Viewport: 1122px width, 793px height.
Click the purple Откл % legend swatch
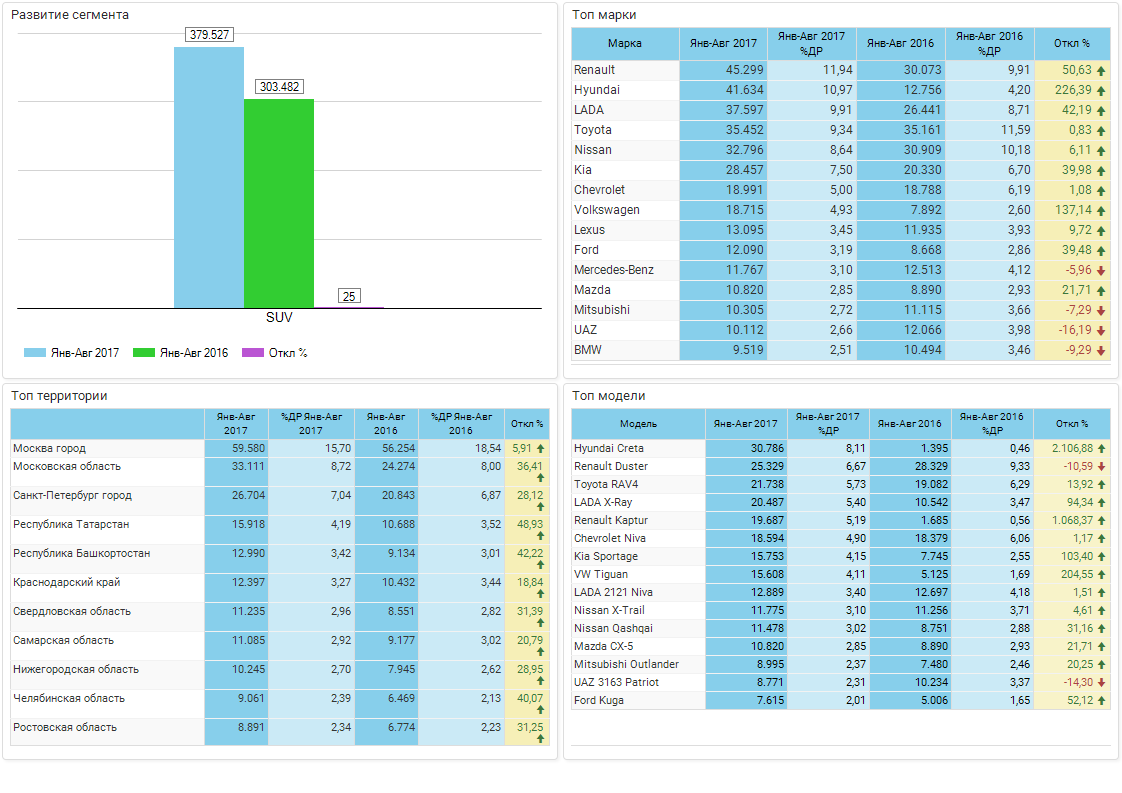click(x=253, y=353)
